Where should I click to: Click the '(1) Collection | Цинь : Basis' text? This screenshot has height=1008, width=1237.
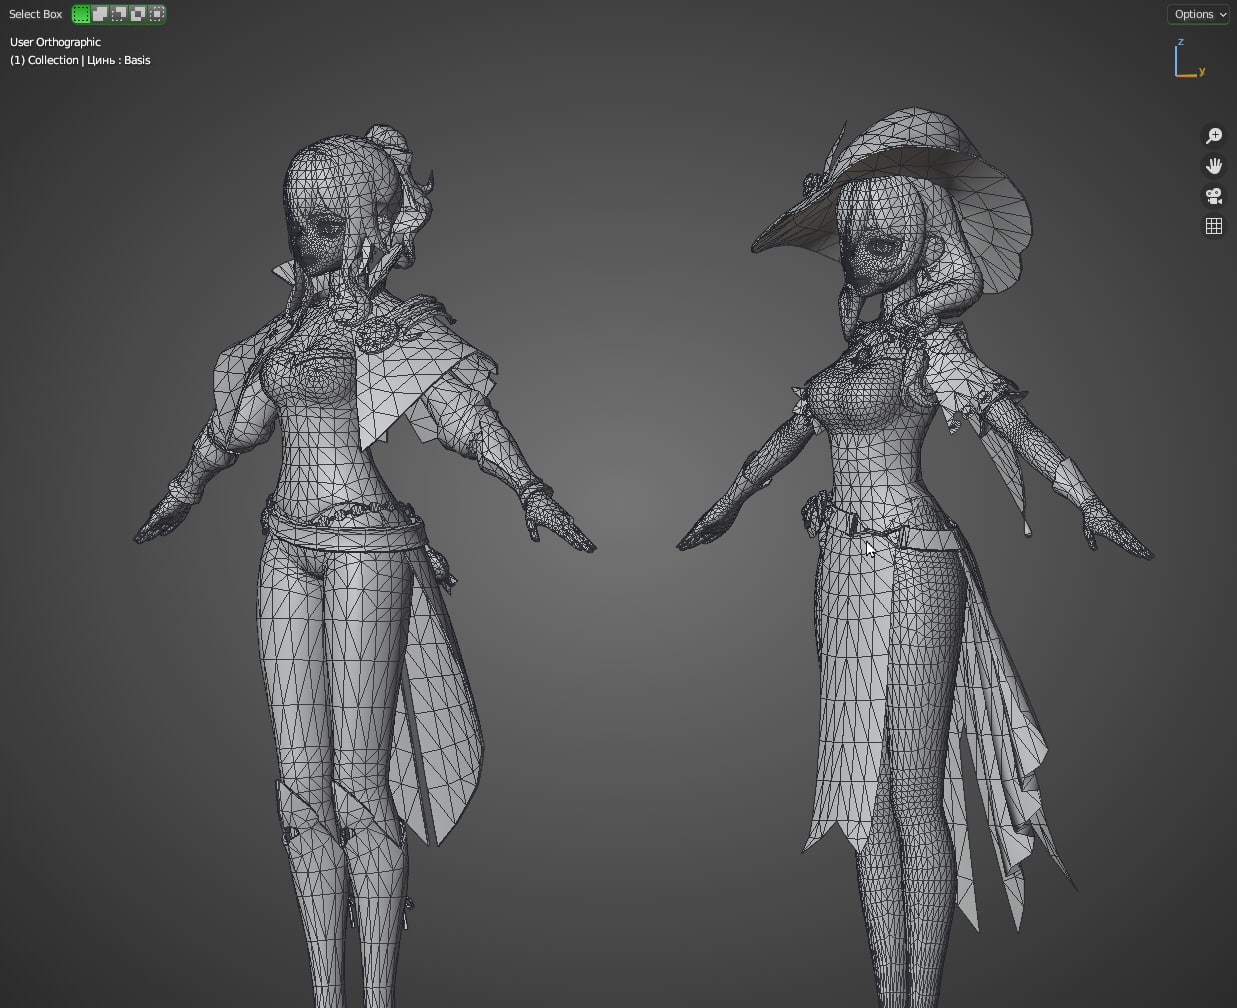pos(80,60)
